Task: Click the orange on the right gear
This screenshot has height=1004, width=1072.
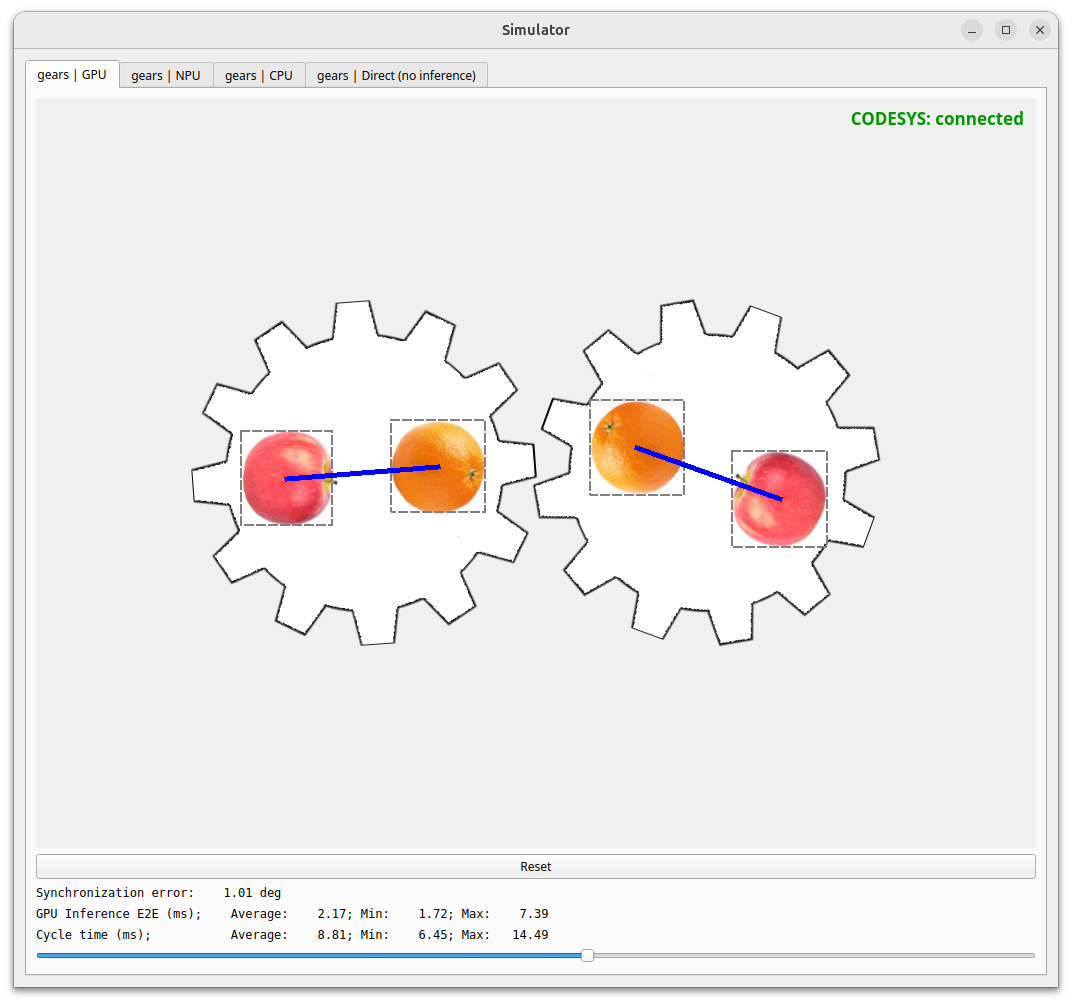Action: click(x=637, y=447)
